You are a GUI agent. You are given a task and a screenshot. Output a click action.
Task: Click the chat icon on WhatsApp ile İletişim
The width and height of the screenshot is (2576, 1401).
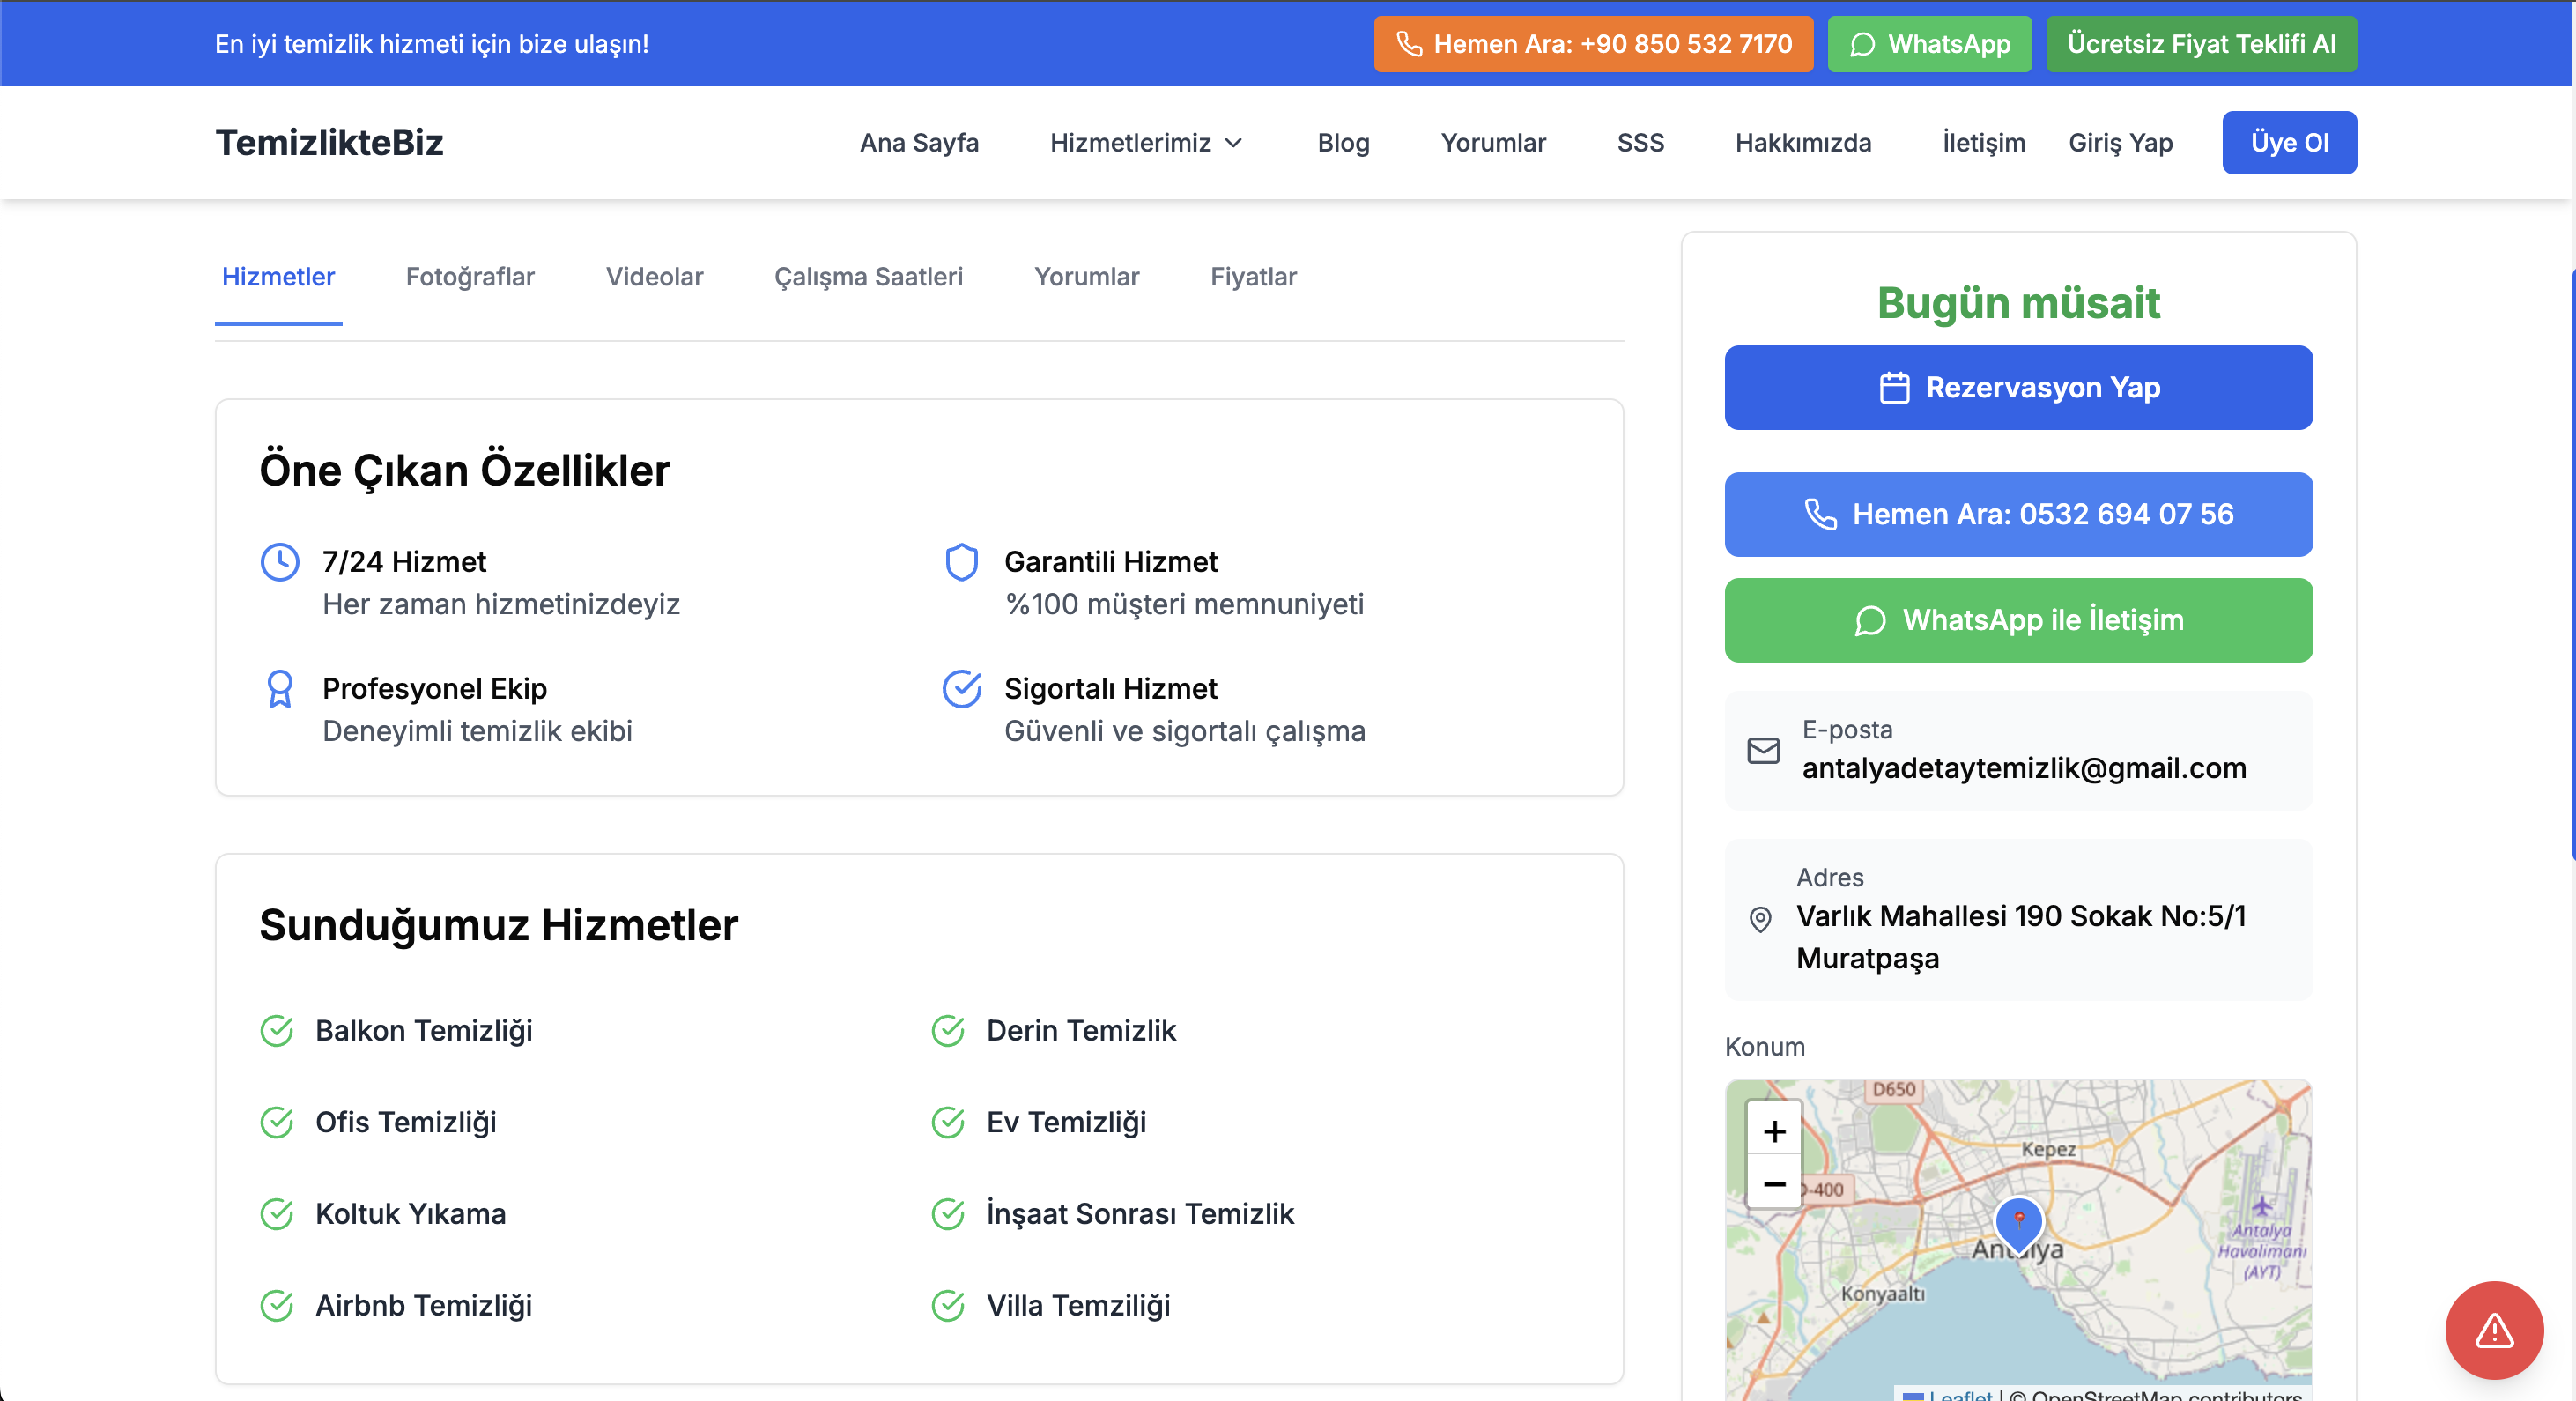tap(1870, 621)
